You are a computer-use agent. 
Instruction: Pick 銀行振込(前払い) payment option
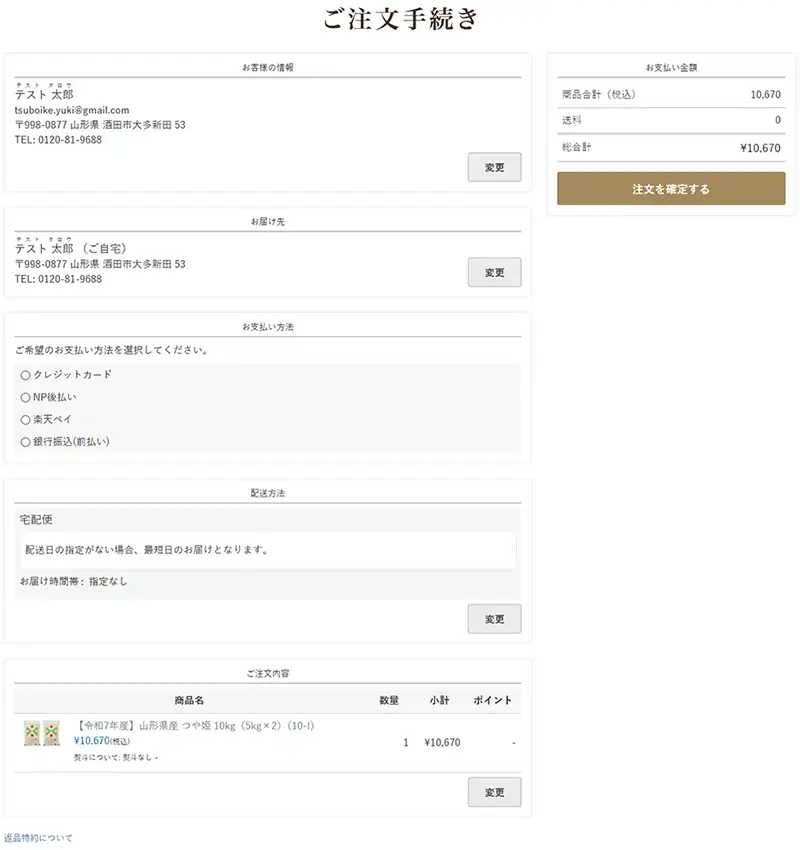tap(26, 441)
